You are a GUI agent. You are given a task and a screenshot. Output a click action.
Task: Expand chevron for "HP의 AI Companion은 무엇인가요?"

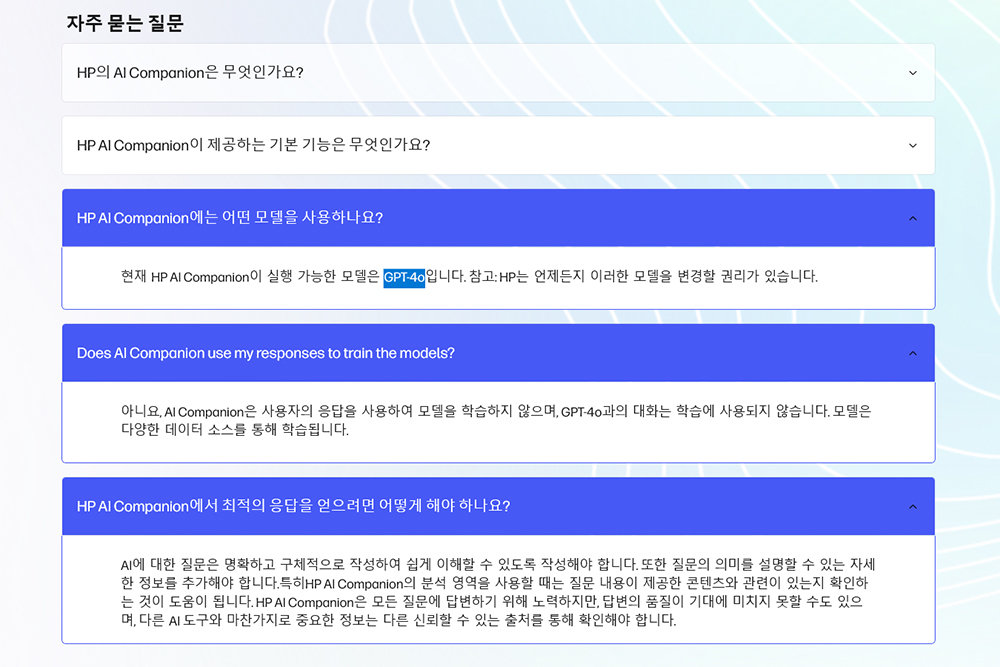[x=912, y=73]
